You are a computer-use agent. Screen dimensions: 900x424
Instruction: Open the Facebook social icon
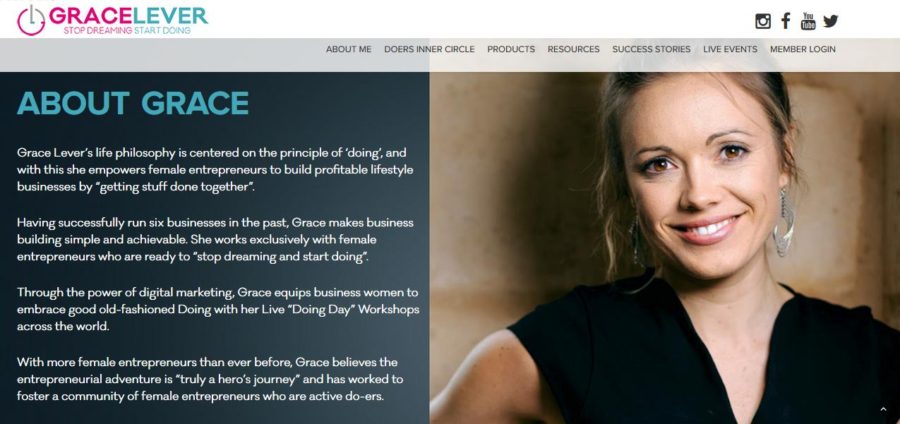[x=786, y=21]
